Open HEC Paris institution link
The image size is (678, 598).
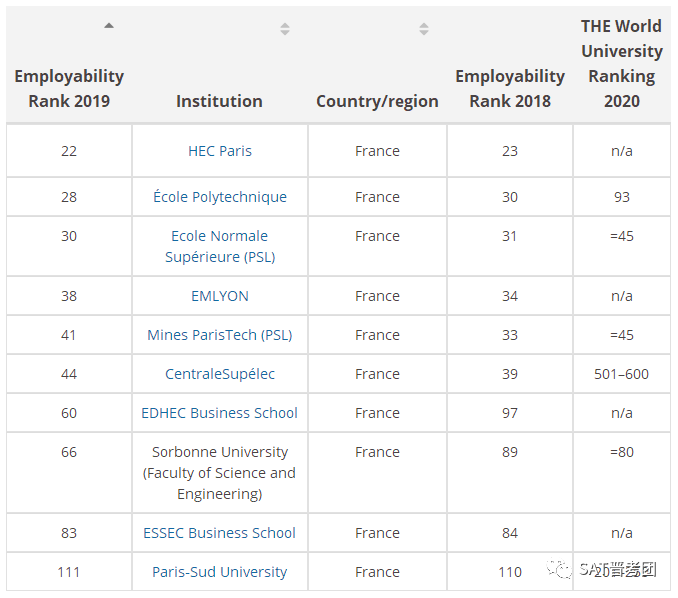(220, 151)
